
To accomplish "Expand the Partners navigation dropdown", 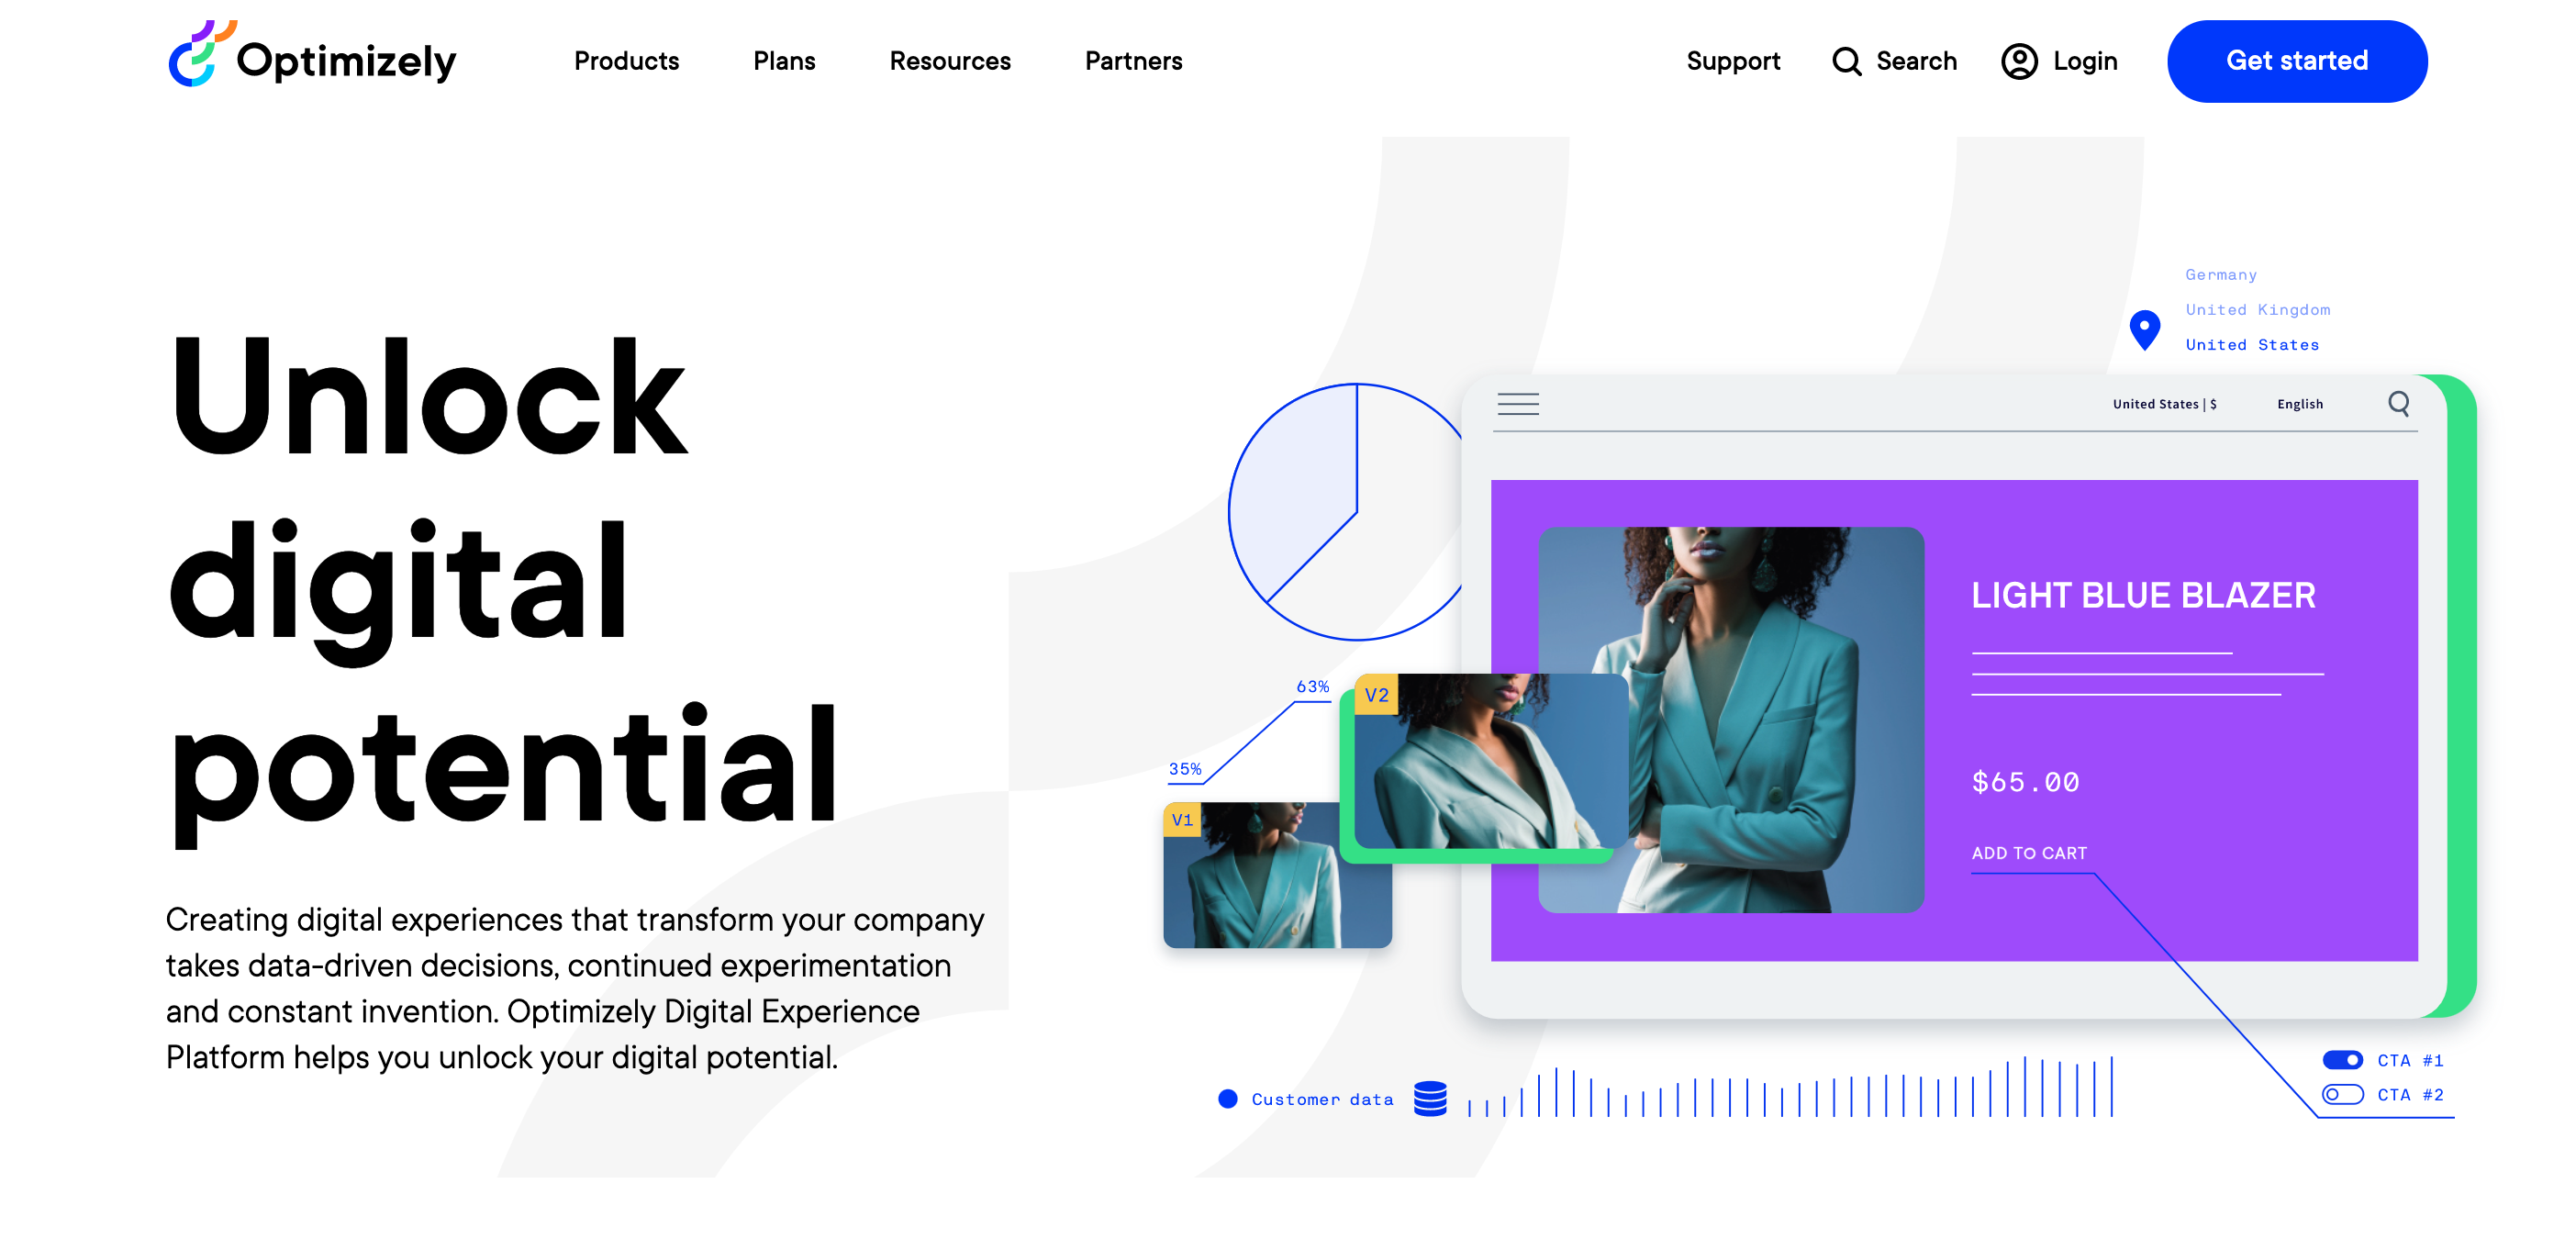I will (1132, 62).
